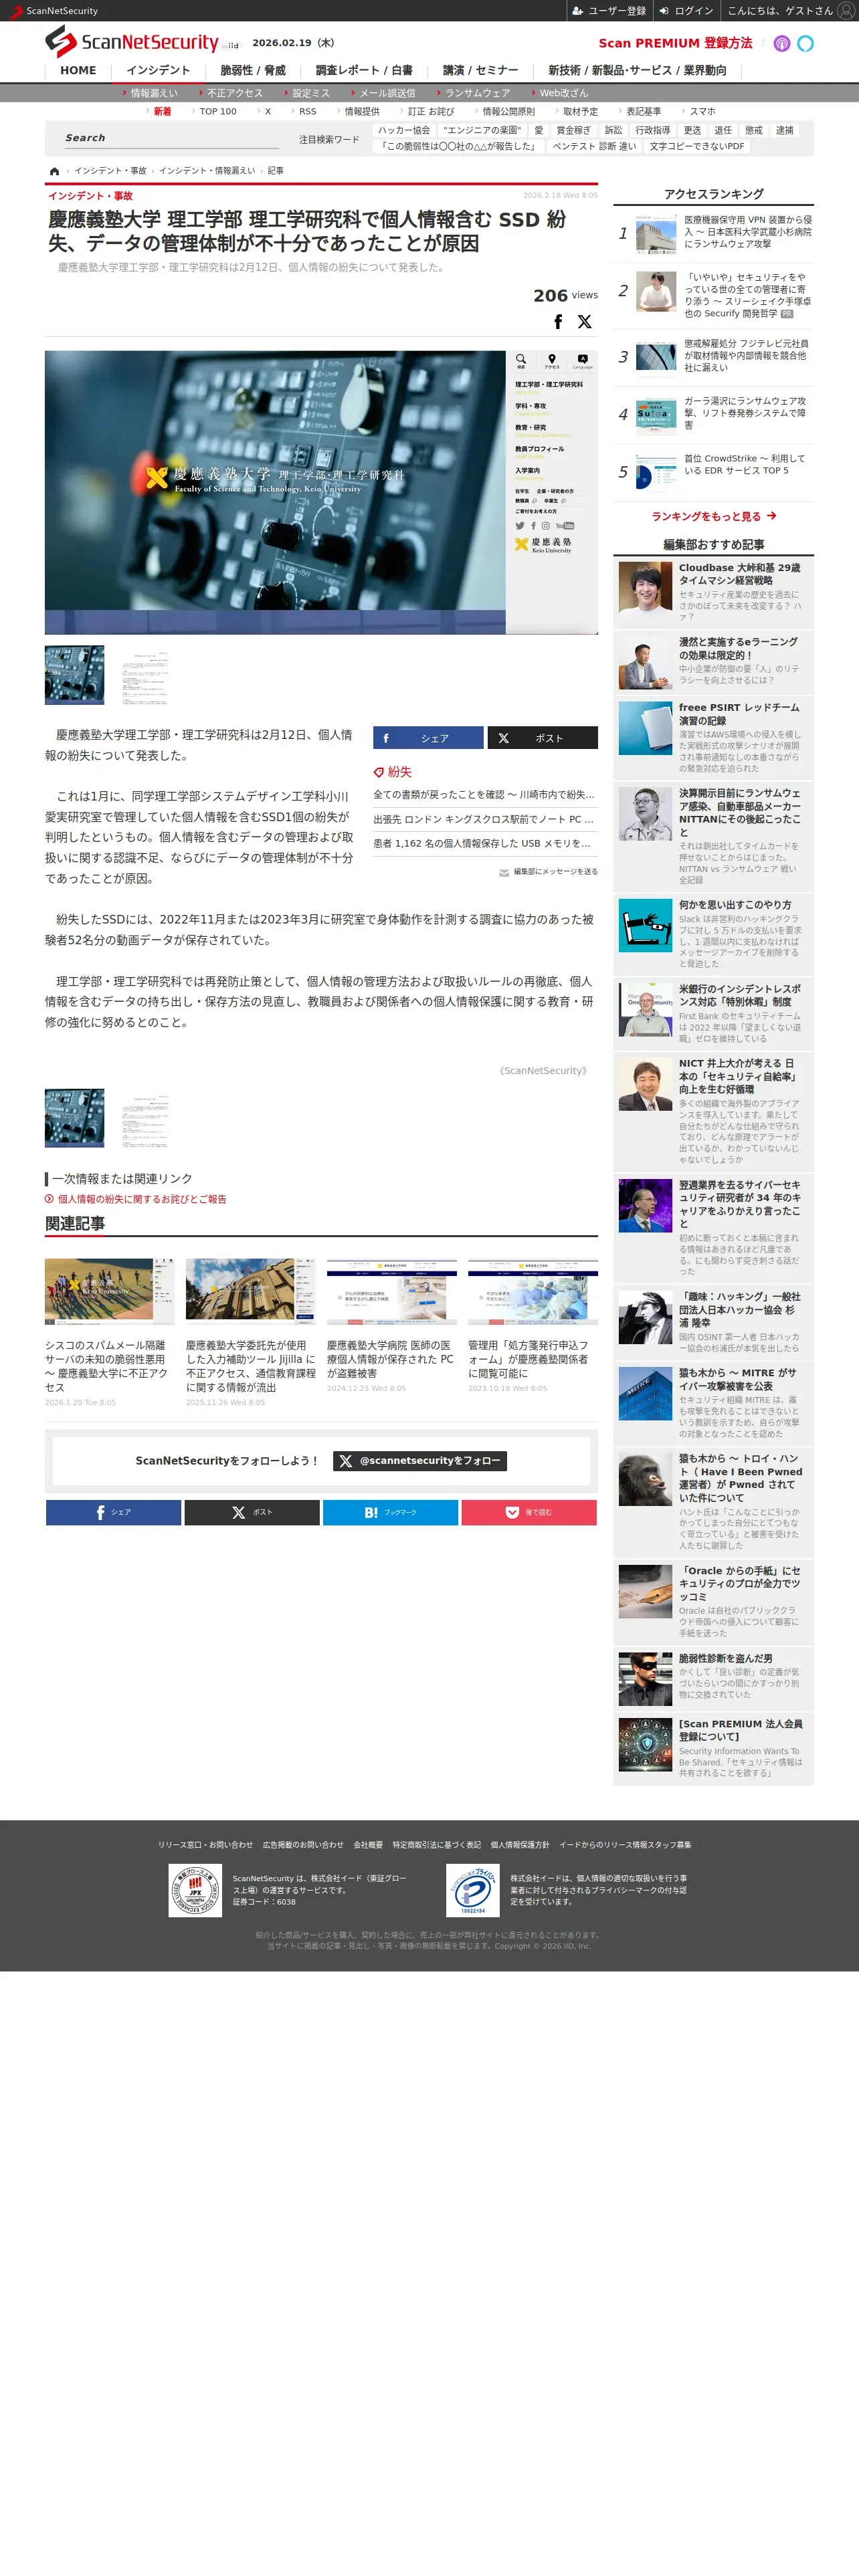Click main Keio University article image

[321, 492]
